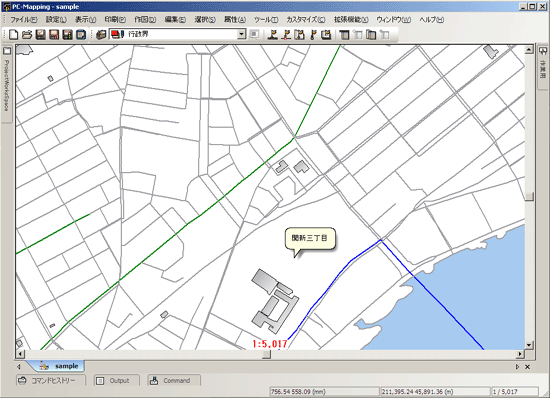Open the 編集(E) menu
Viewport: 550px width, 398px height.
coord(175,20)
